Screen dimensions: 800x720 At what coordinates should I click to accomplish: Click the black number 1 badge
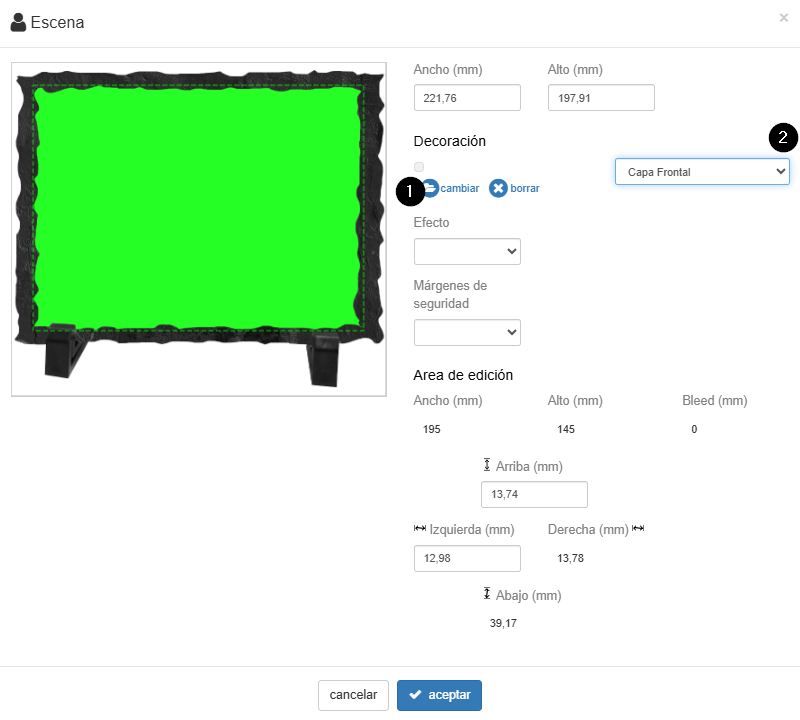click(x=410, y=190)
